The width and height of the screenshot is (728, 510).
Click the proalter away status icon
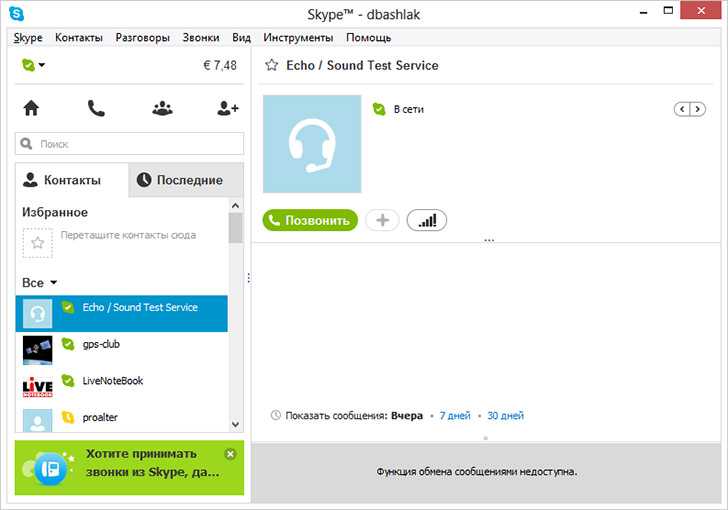click(68, 417)
